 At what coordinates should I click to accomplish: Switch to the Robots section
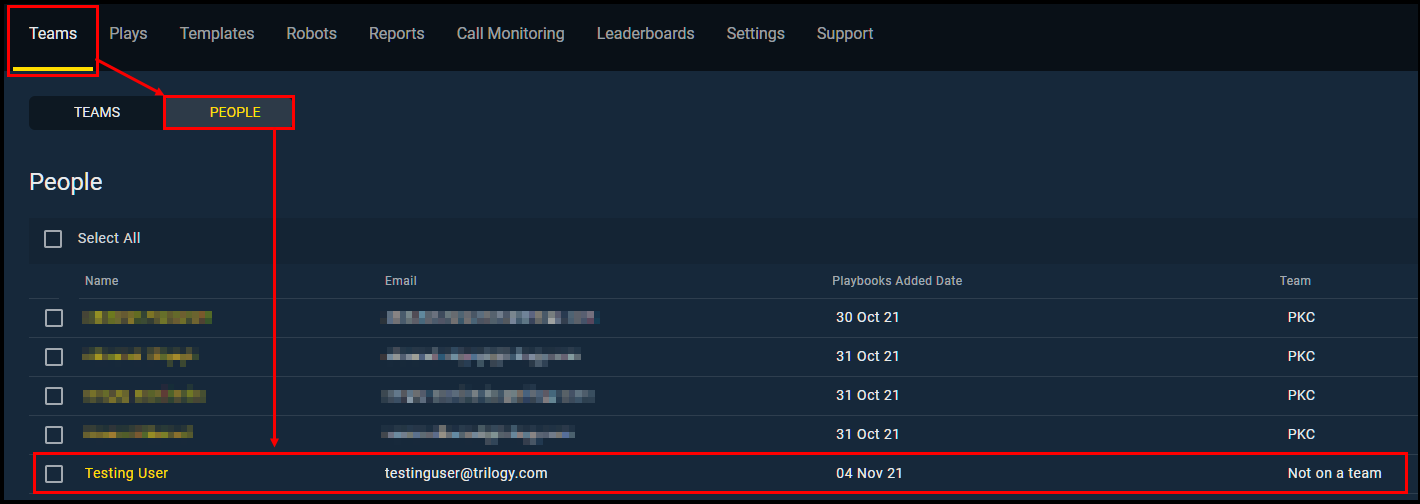pyautogui.click(x=311, y=34)
